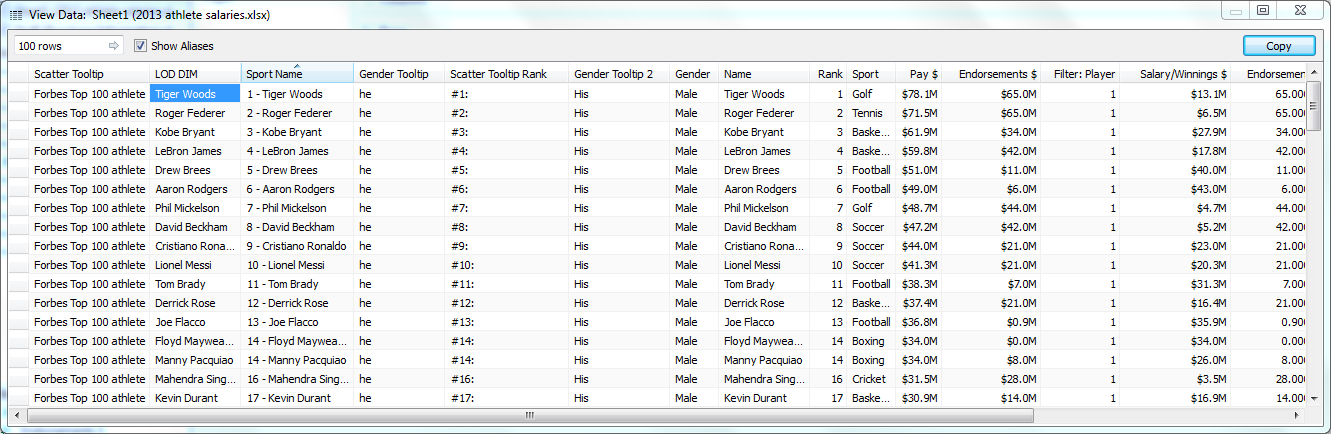Select the Sport column header

[871, 74]
